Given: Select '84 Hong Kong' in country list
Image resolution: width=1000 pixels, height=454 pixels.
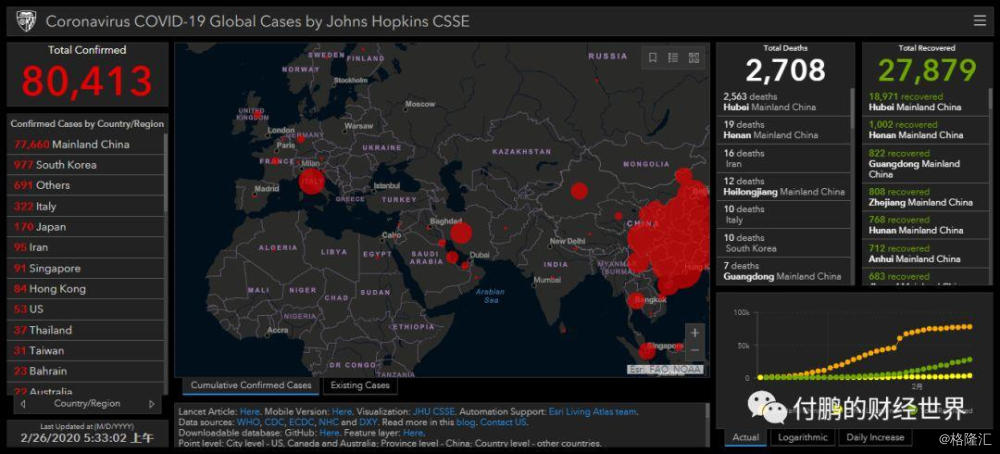Looking at the screenshot, I should tap(86, 288).
